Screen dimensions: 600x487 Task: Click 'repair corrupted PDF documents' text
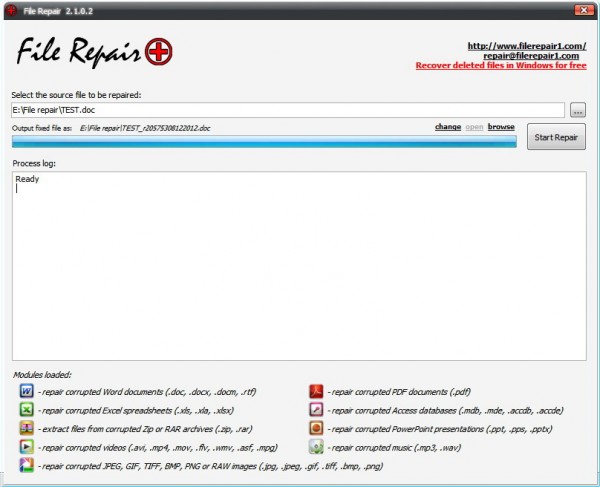click(399, 392)
